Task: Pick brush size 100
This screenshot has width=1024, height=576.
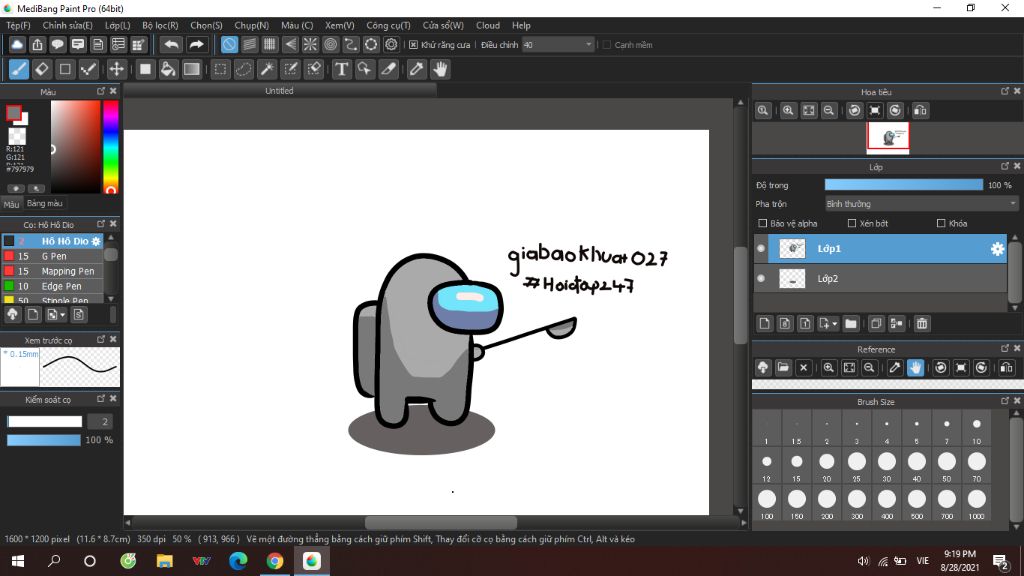Action: tap(767, 503)
